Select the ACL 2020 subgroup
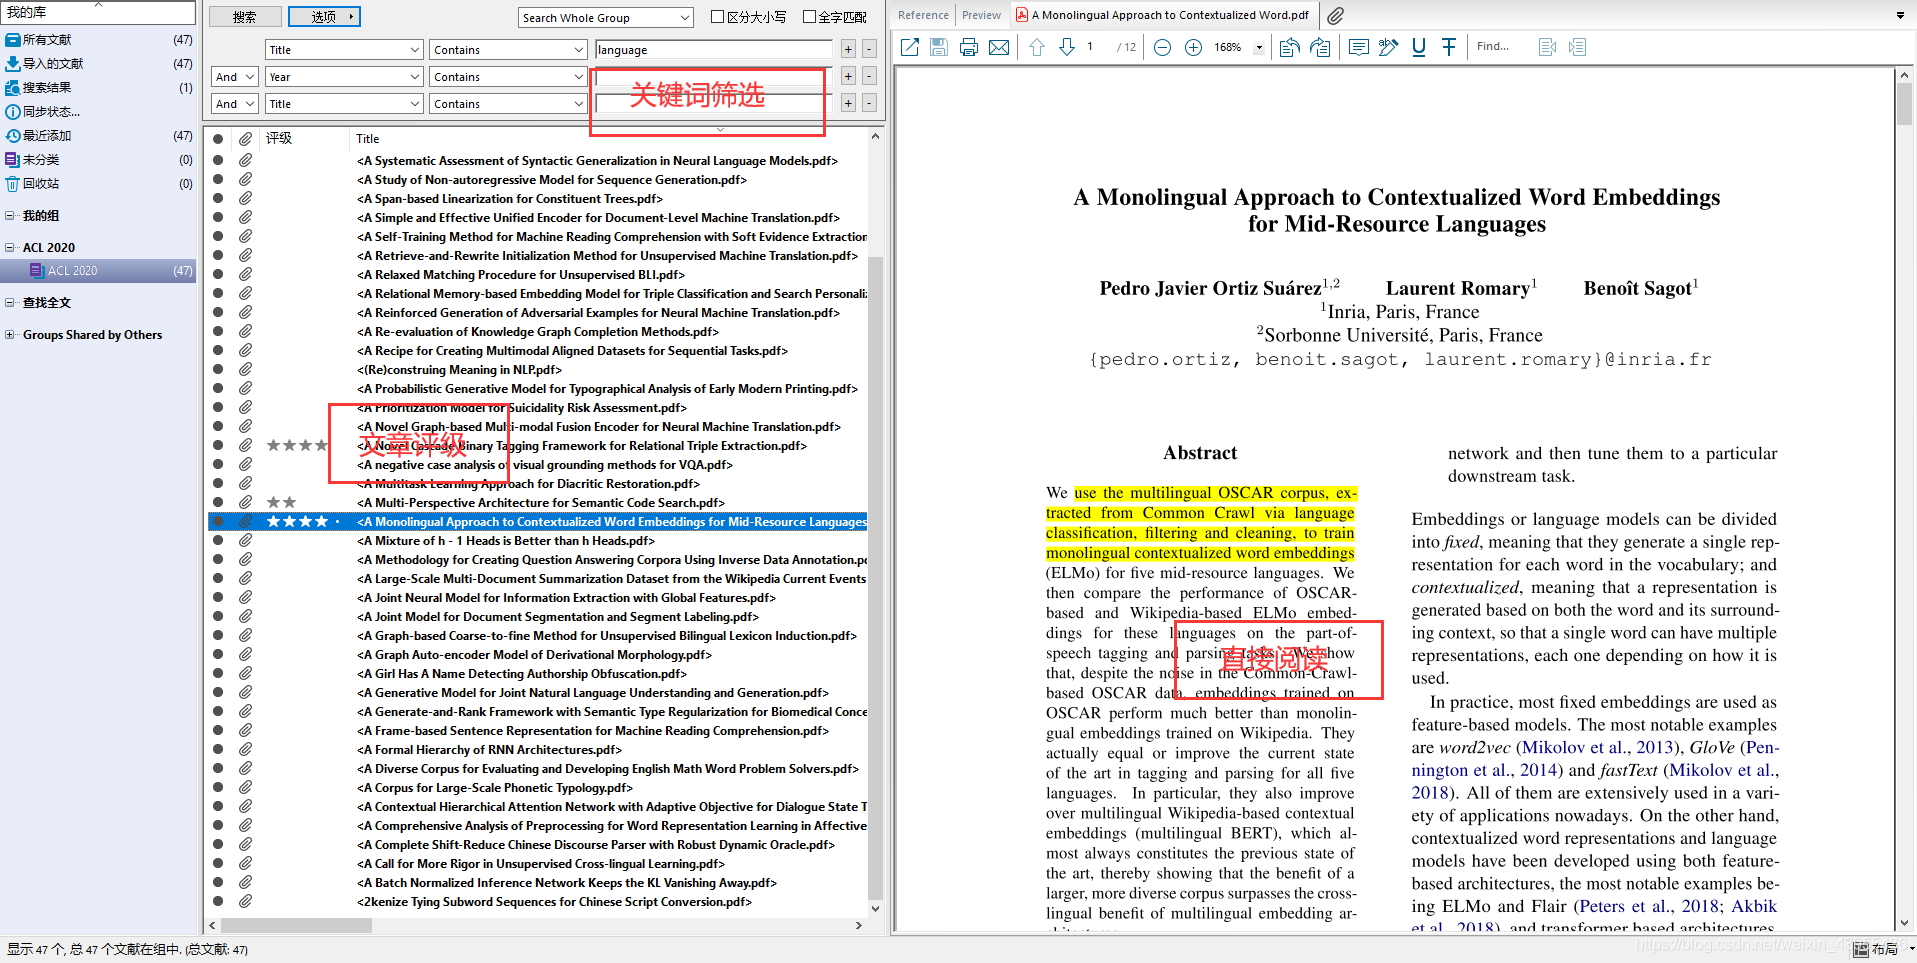 [x=98, y=271]
